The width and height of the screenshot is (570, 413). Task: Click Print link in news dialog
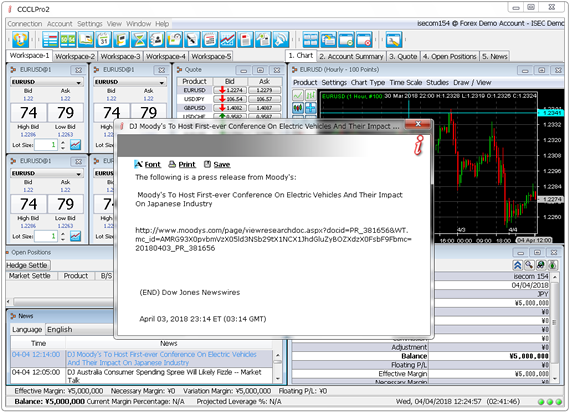182,165
